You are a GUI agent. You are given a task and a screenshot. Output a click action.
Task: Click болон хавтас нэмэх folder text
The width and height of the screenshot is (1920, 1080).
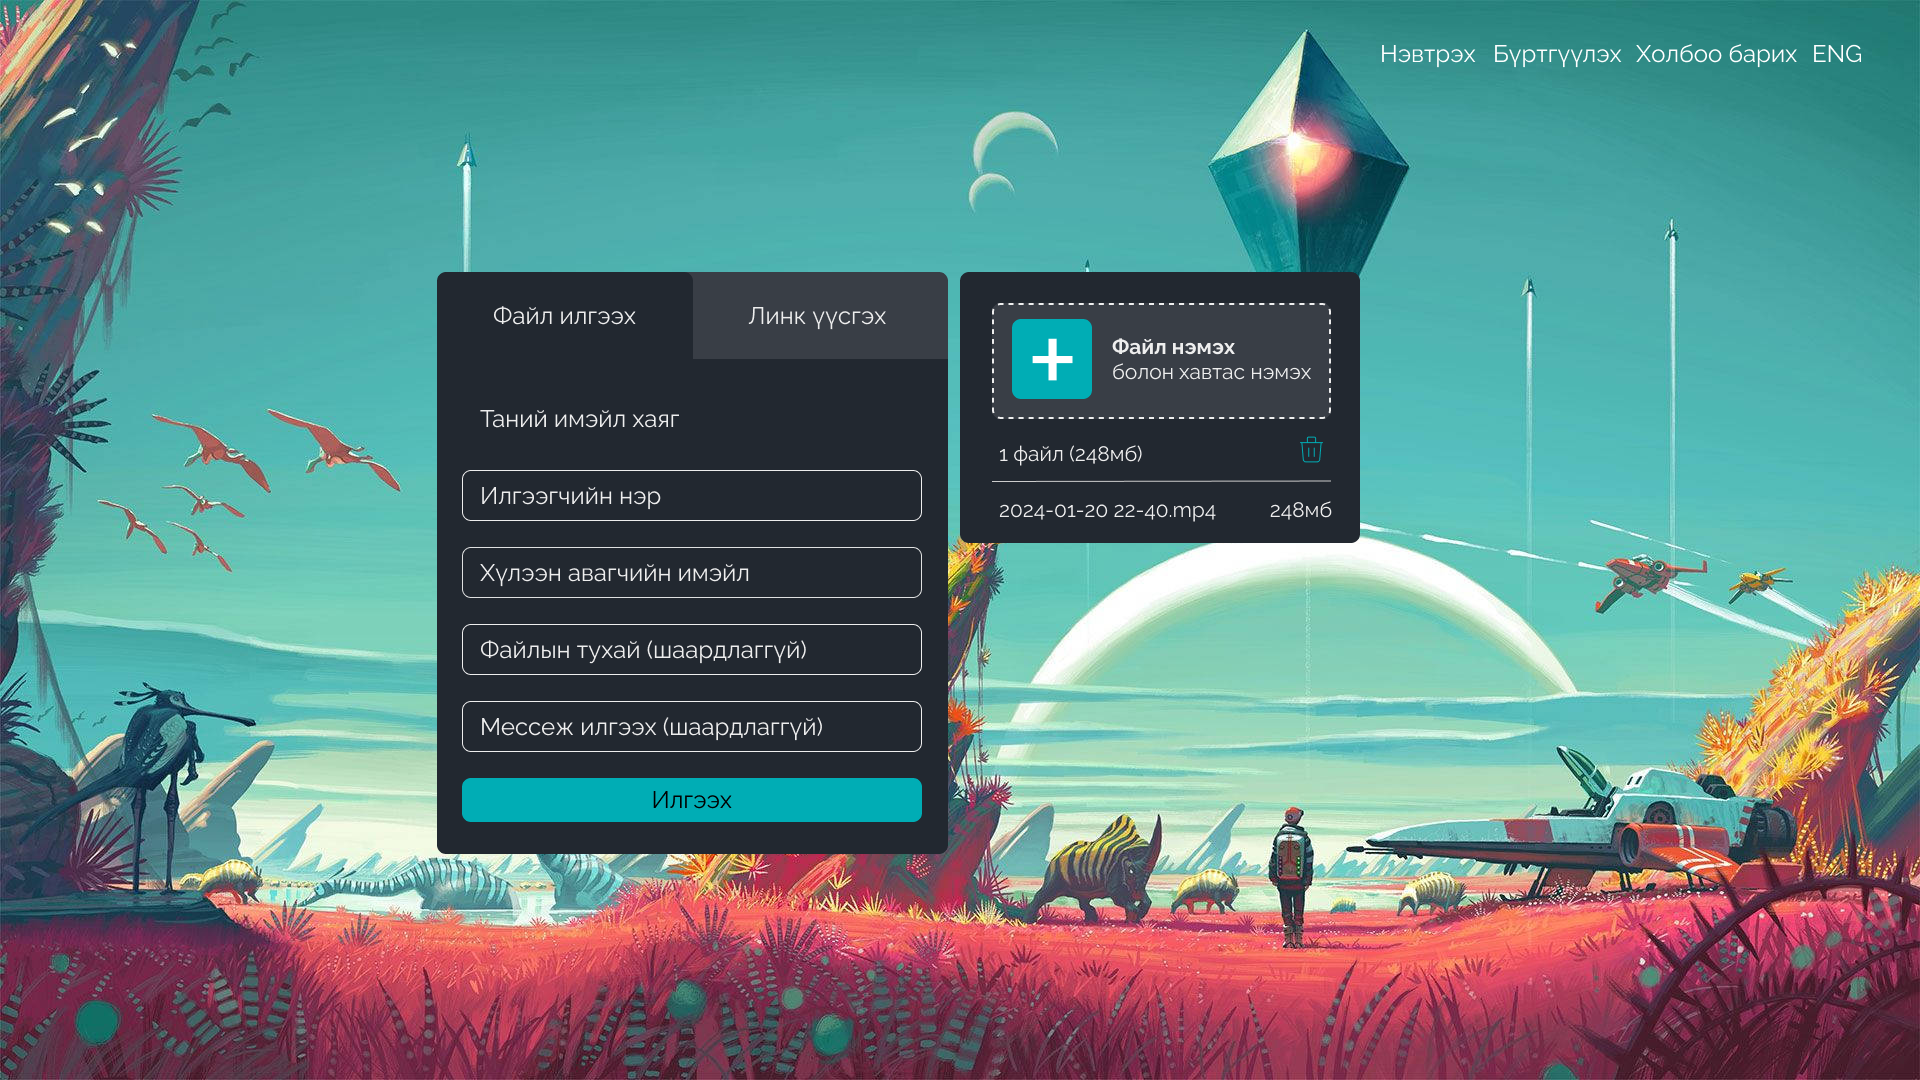click(x=1211, y=373)
